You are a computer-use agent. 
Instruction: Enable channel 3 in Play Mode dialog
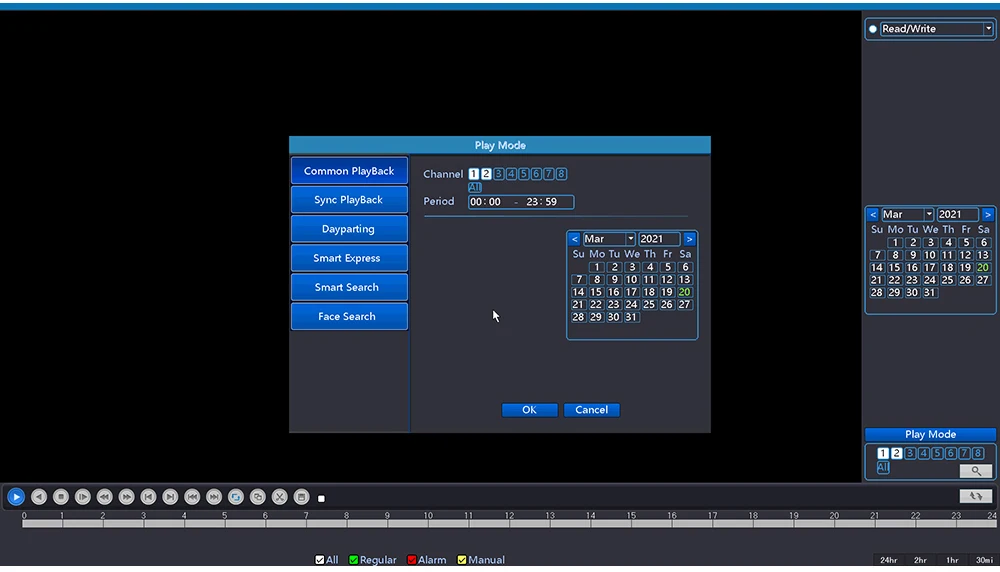click(499, 174)
